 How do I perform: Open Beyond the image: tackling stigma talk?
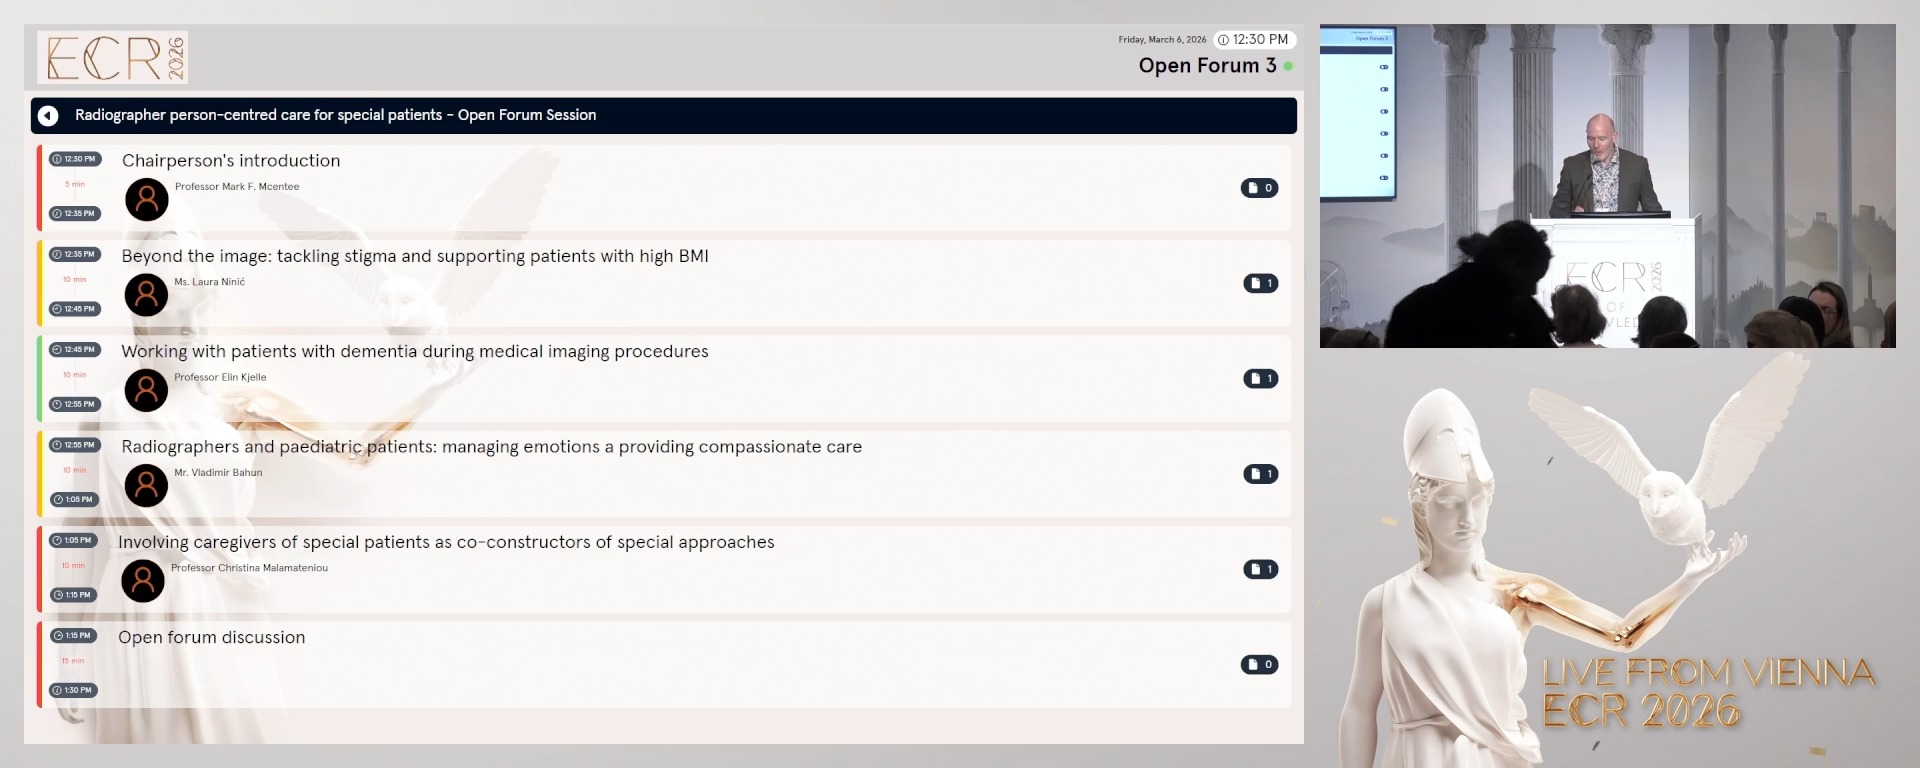pos(415,256)
